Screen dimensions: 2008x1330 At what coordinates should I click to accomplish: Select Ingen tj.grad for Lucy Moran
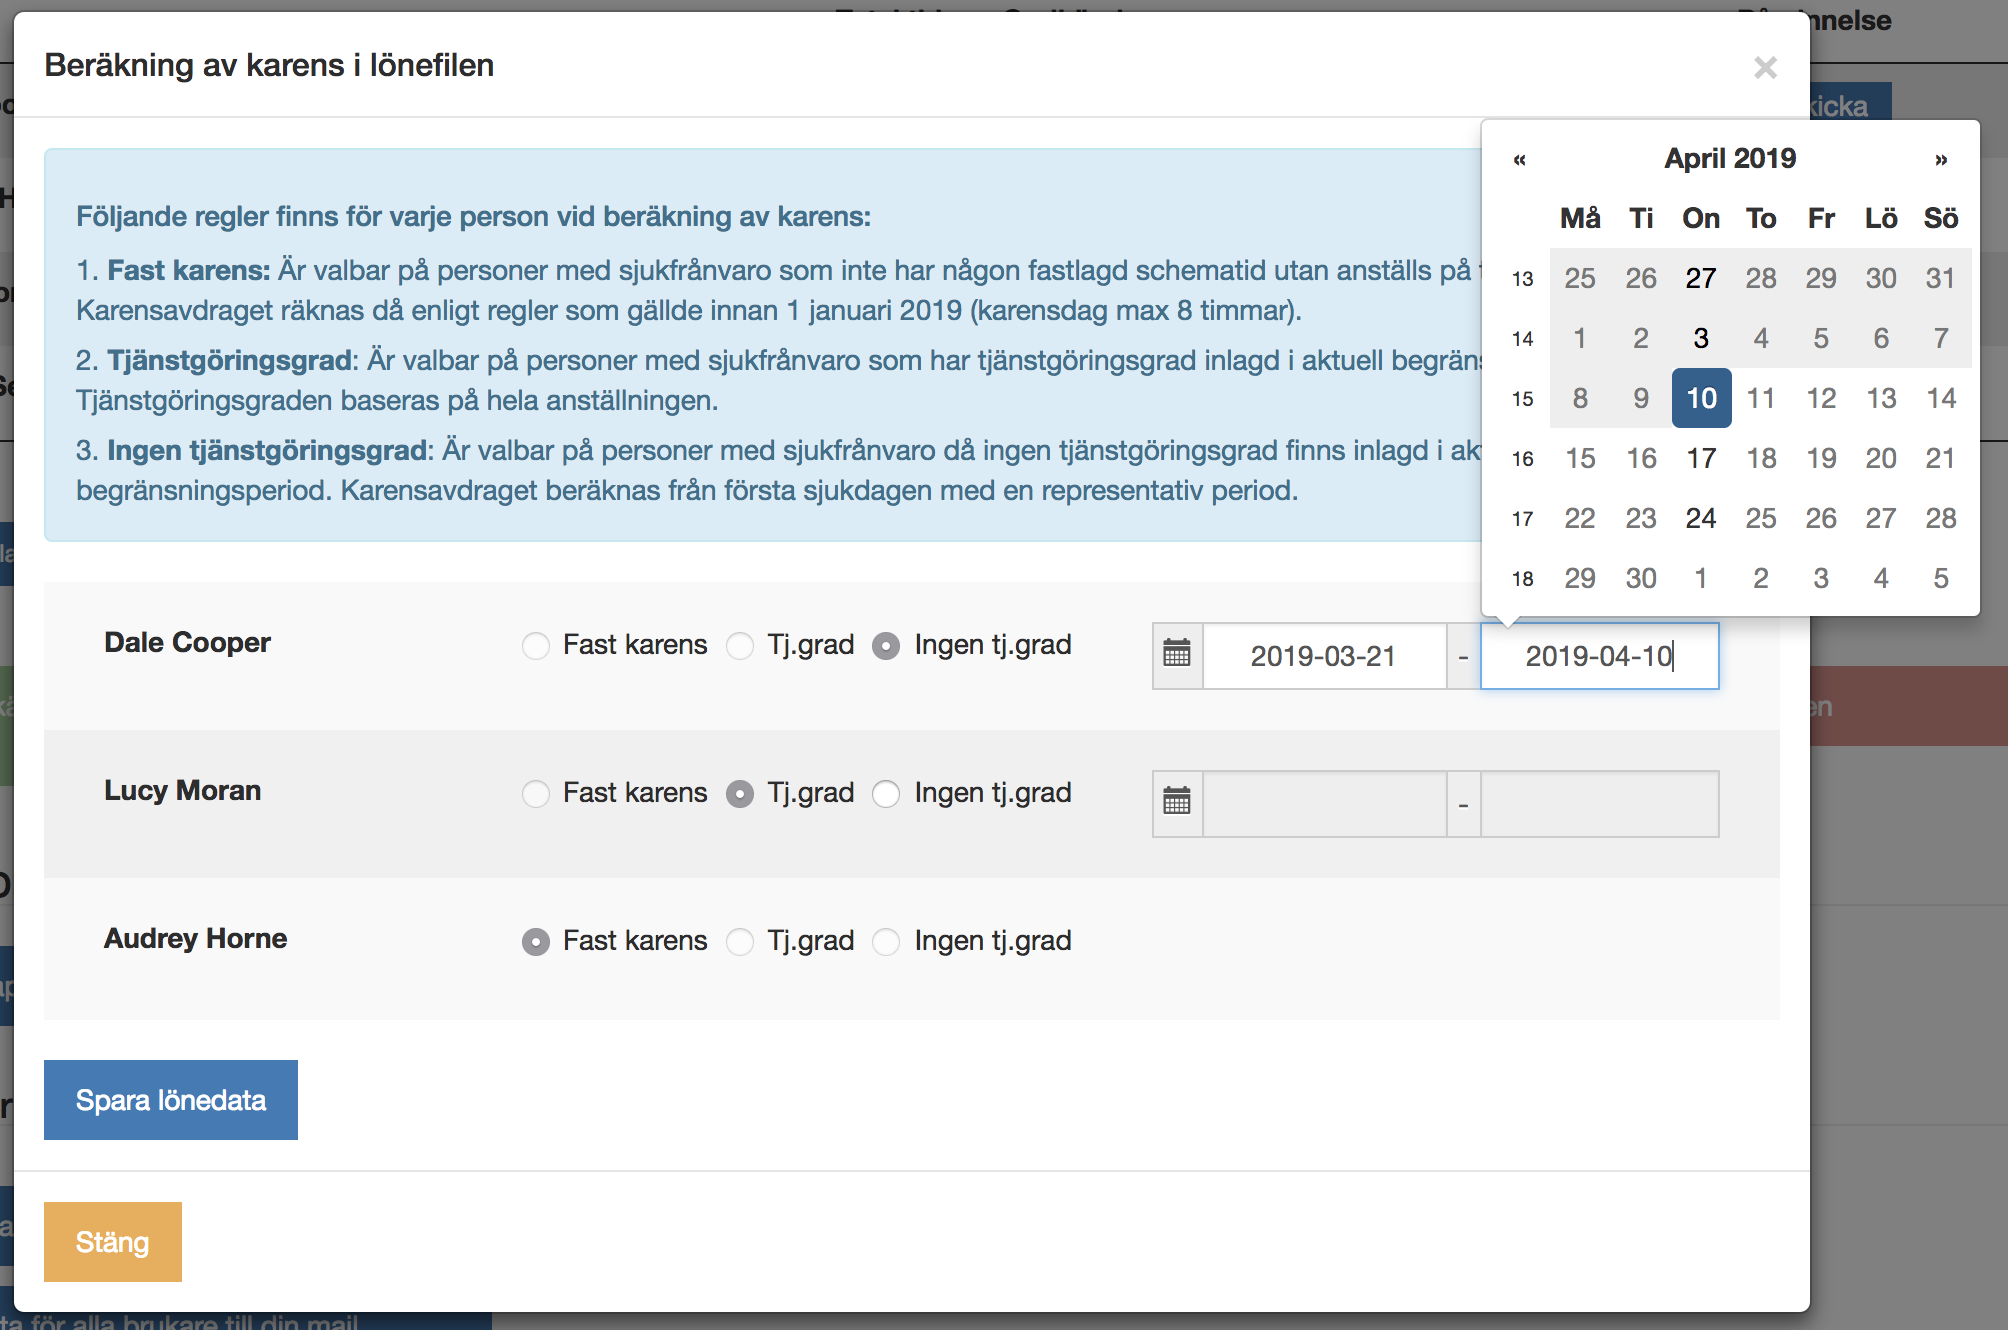click(886, 794)
